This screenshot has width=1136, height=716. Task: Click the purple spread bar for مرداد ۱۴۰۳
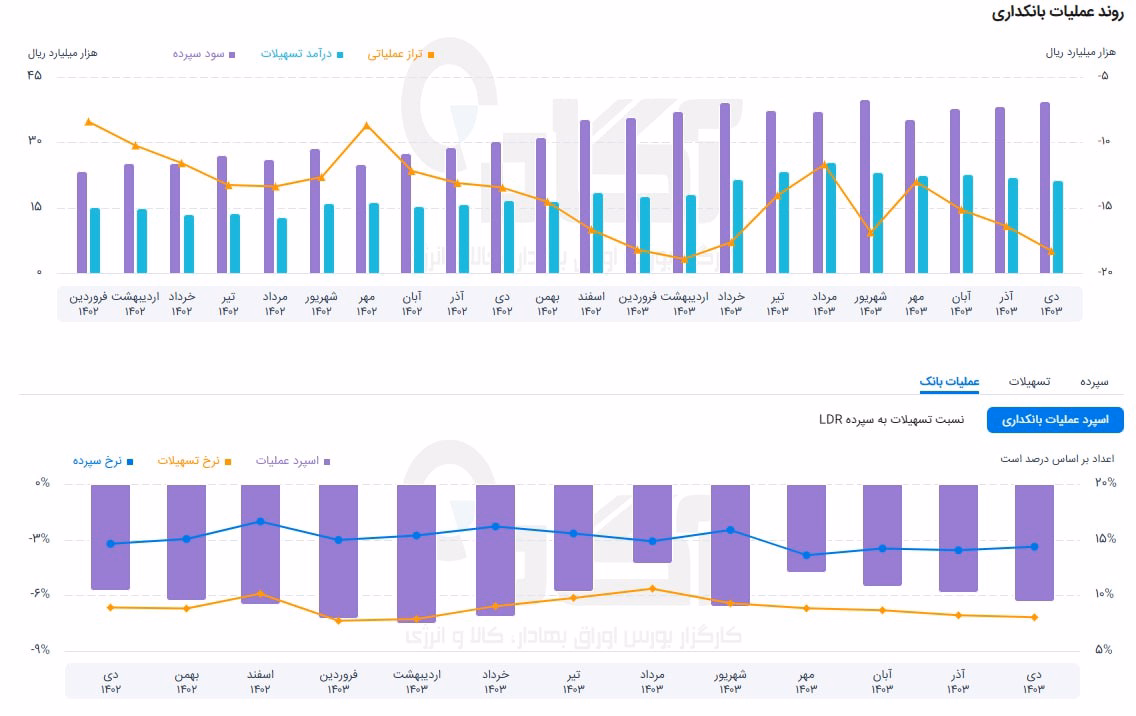pyautogui.click(x=652, y=524)
